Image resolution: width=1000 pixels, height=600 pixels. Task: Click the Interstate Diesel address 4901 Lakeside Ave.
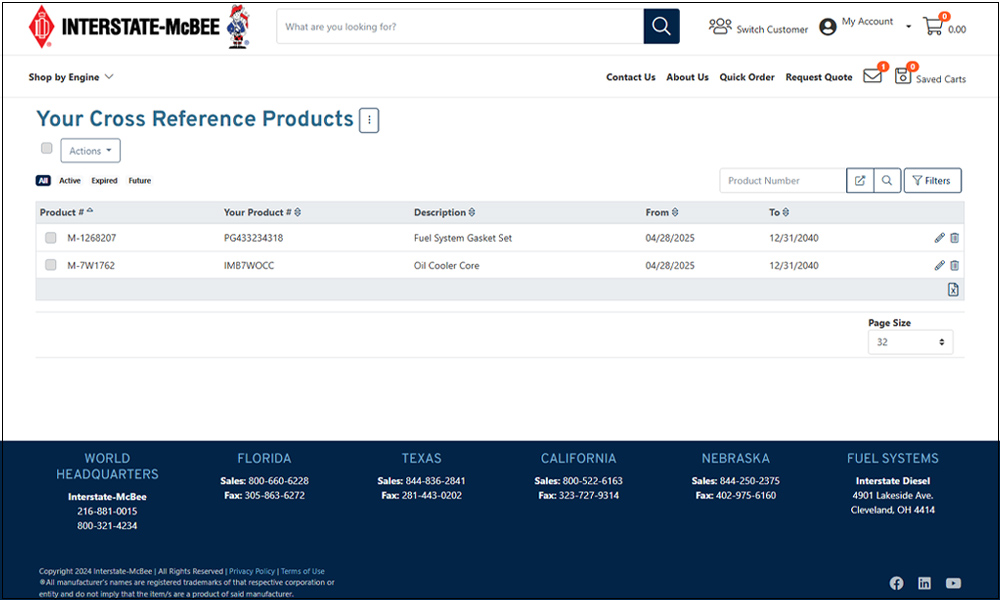click(x=893, y=495)
